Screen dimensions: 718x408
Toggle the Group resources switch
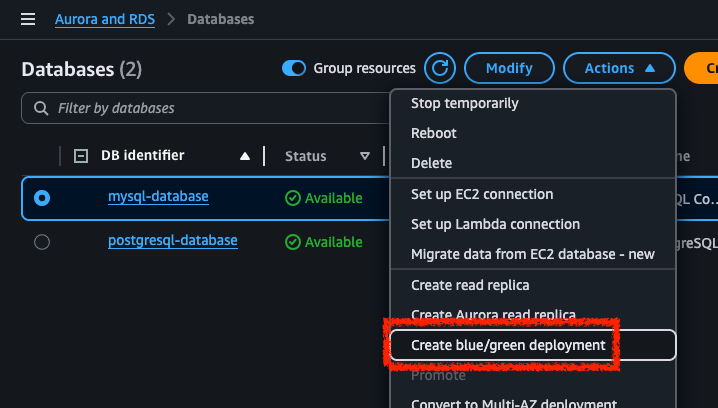pyautogui.click(x=294, y=68)
